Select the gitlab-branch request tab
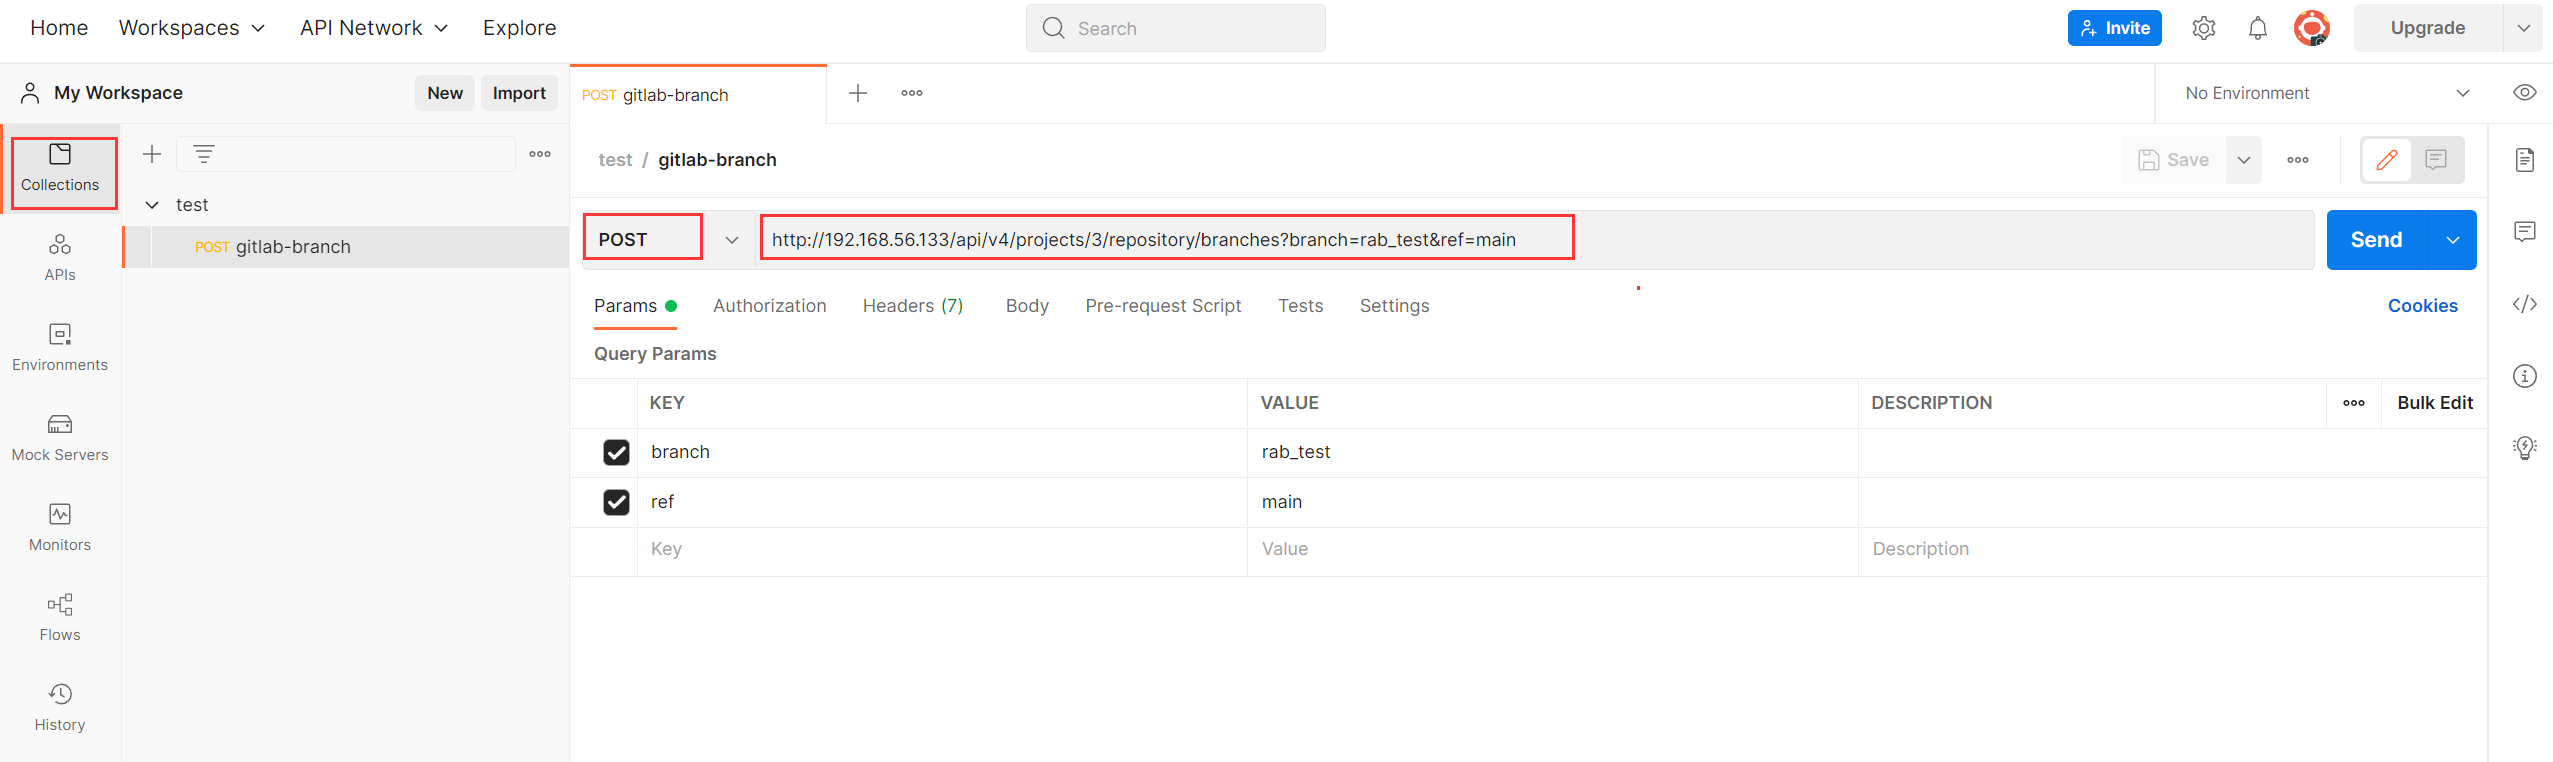2553x762 pixels. 698,95
